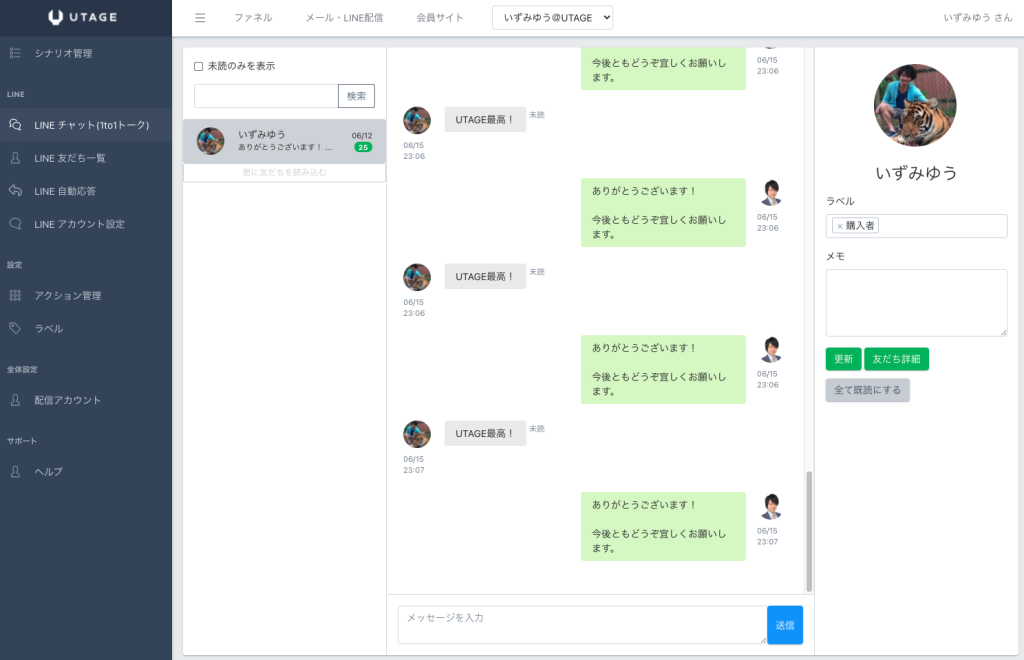Viewport: 1024px width, 660px height.
Task: Click the hamburger menu icon in top bar
Action: click(200, 18)
